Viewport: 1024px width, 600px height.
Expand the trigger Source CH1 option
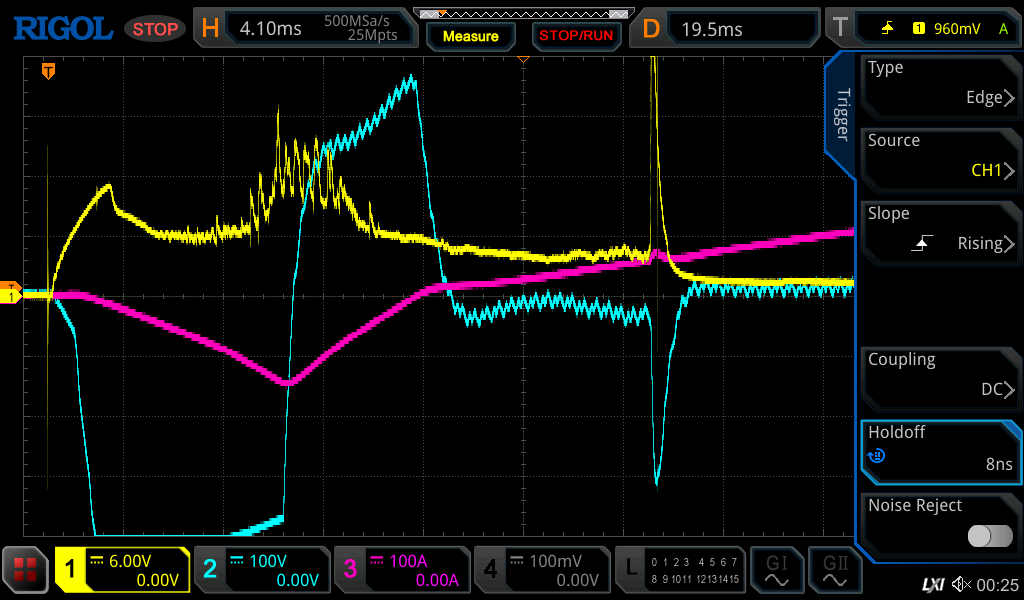[x=940, y=156]
